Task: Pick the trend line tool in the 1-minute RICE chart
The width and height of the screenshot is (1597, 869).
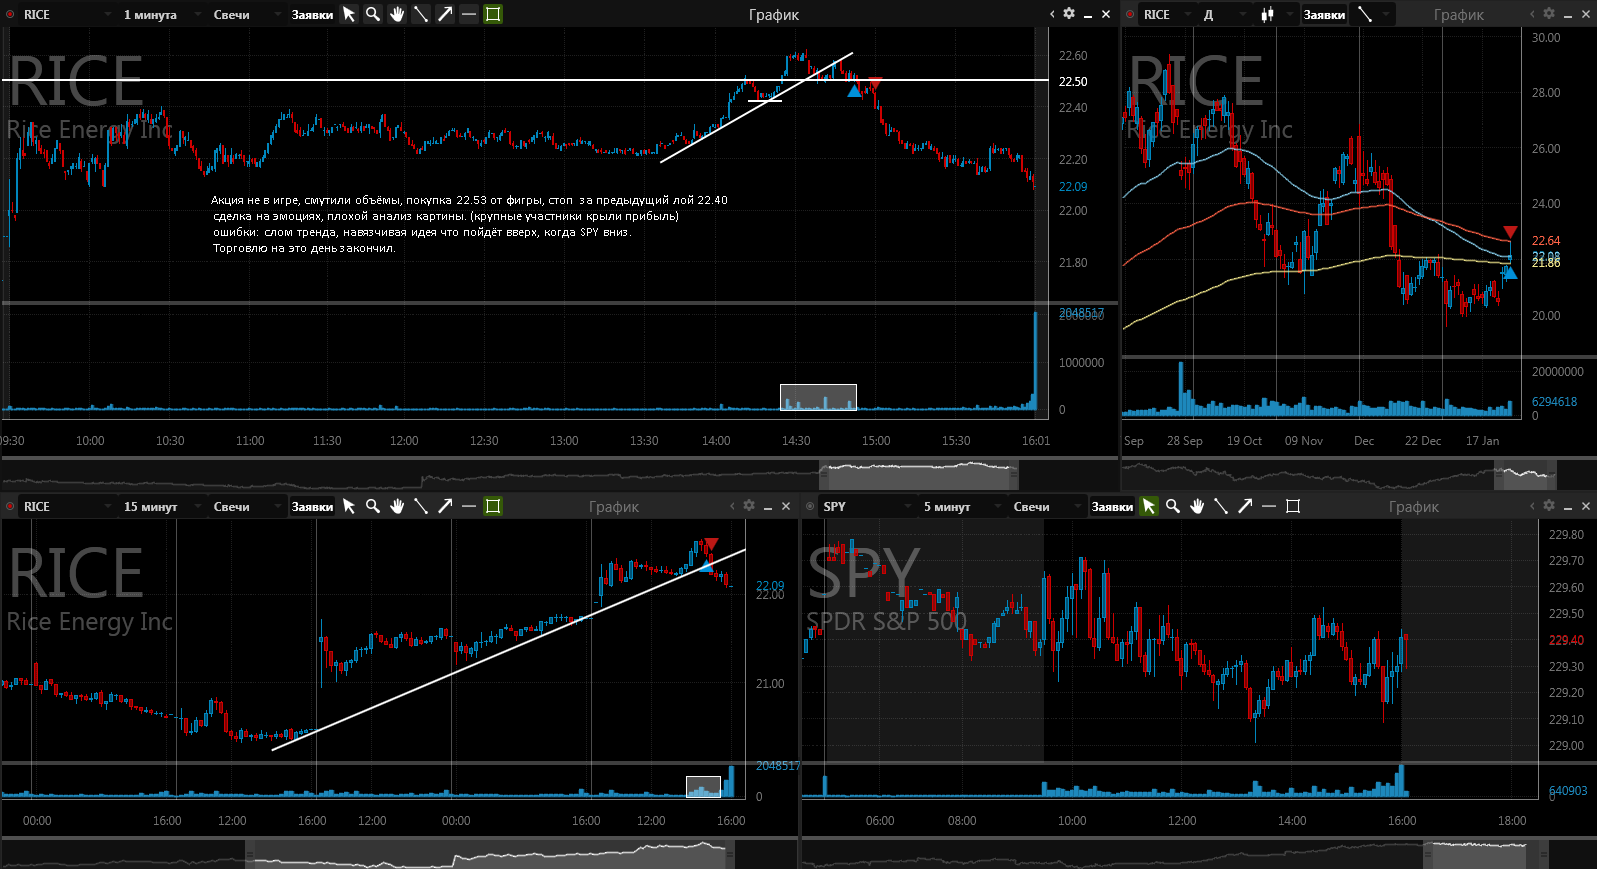Action: pos(421,14)
